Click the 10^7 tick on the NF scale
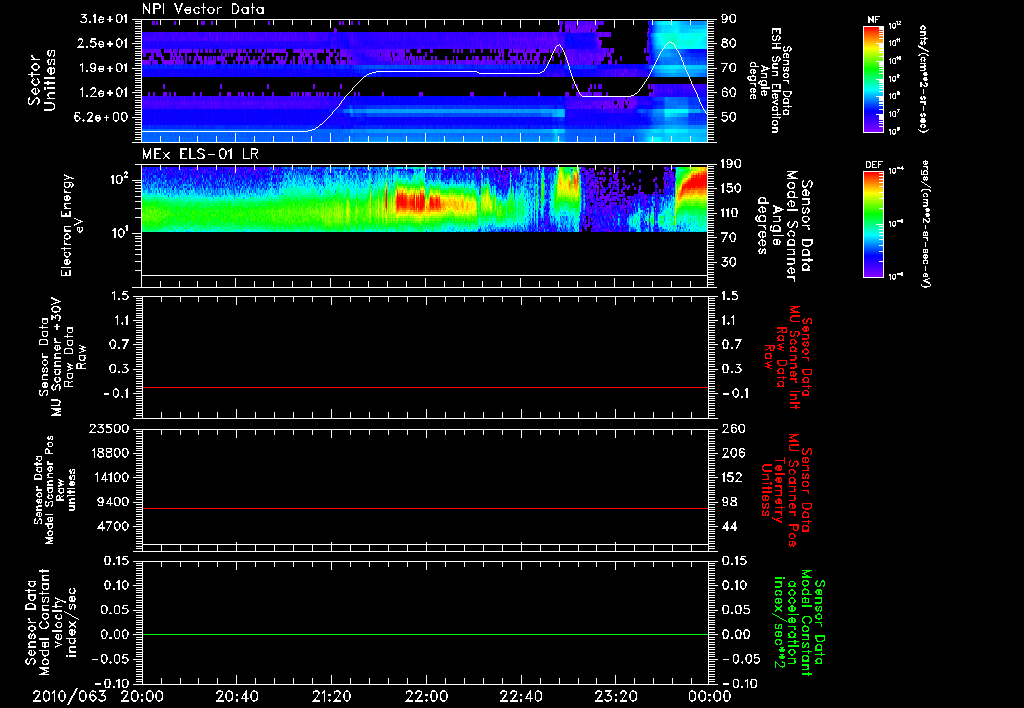Viewport: 1024px width, 708px height. [895, 114]
